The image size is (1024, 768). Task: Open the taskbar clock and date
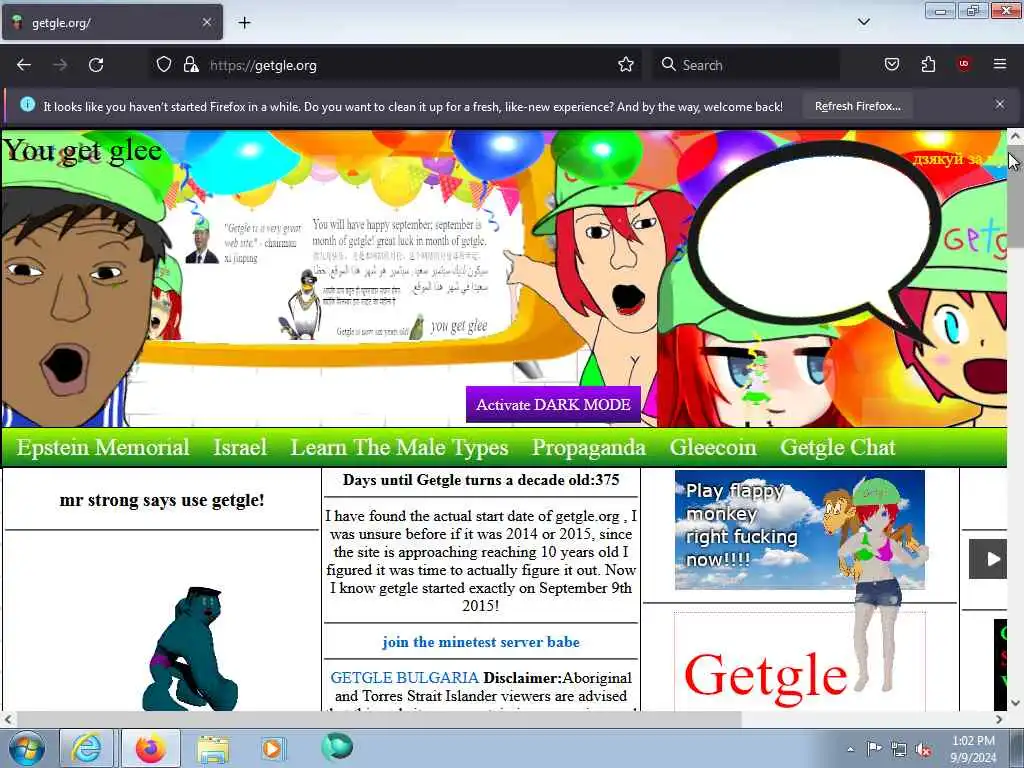point(973,749)
